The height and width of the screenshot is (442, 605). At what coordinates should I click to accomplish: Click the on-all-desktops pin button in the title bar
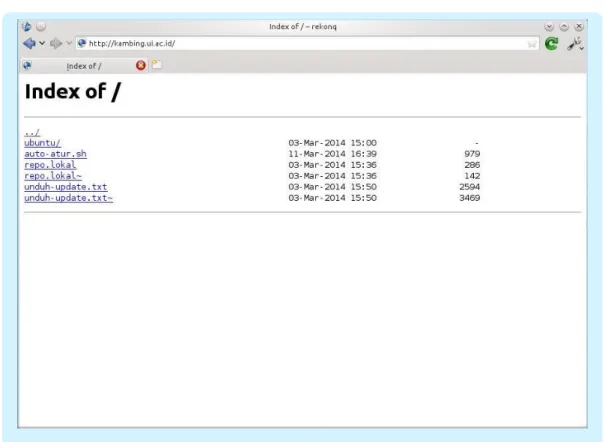[41, 27]
